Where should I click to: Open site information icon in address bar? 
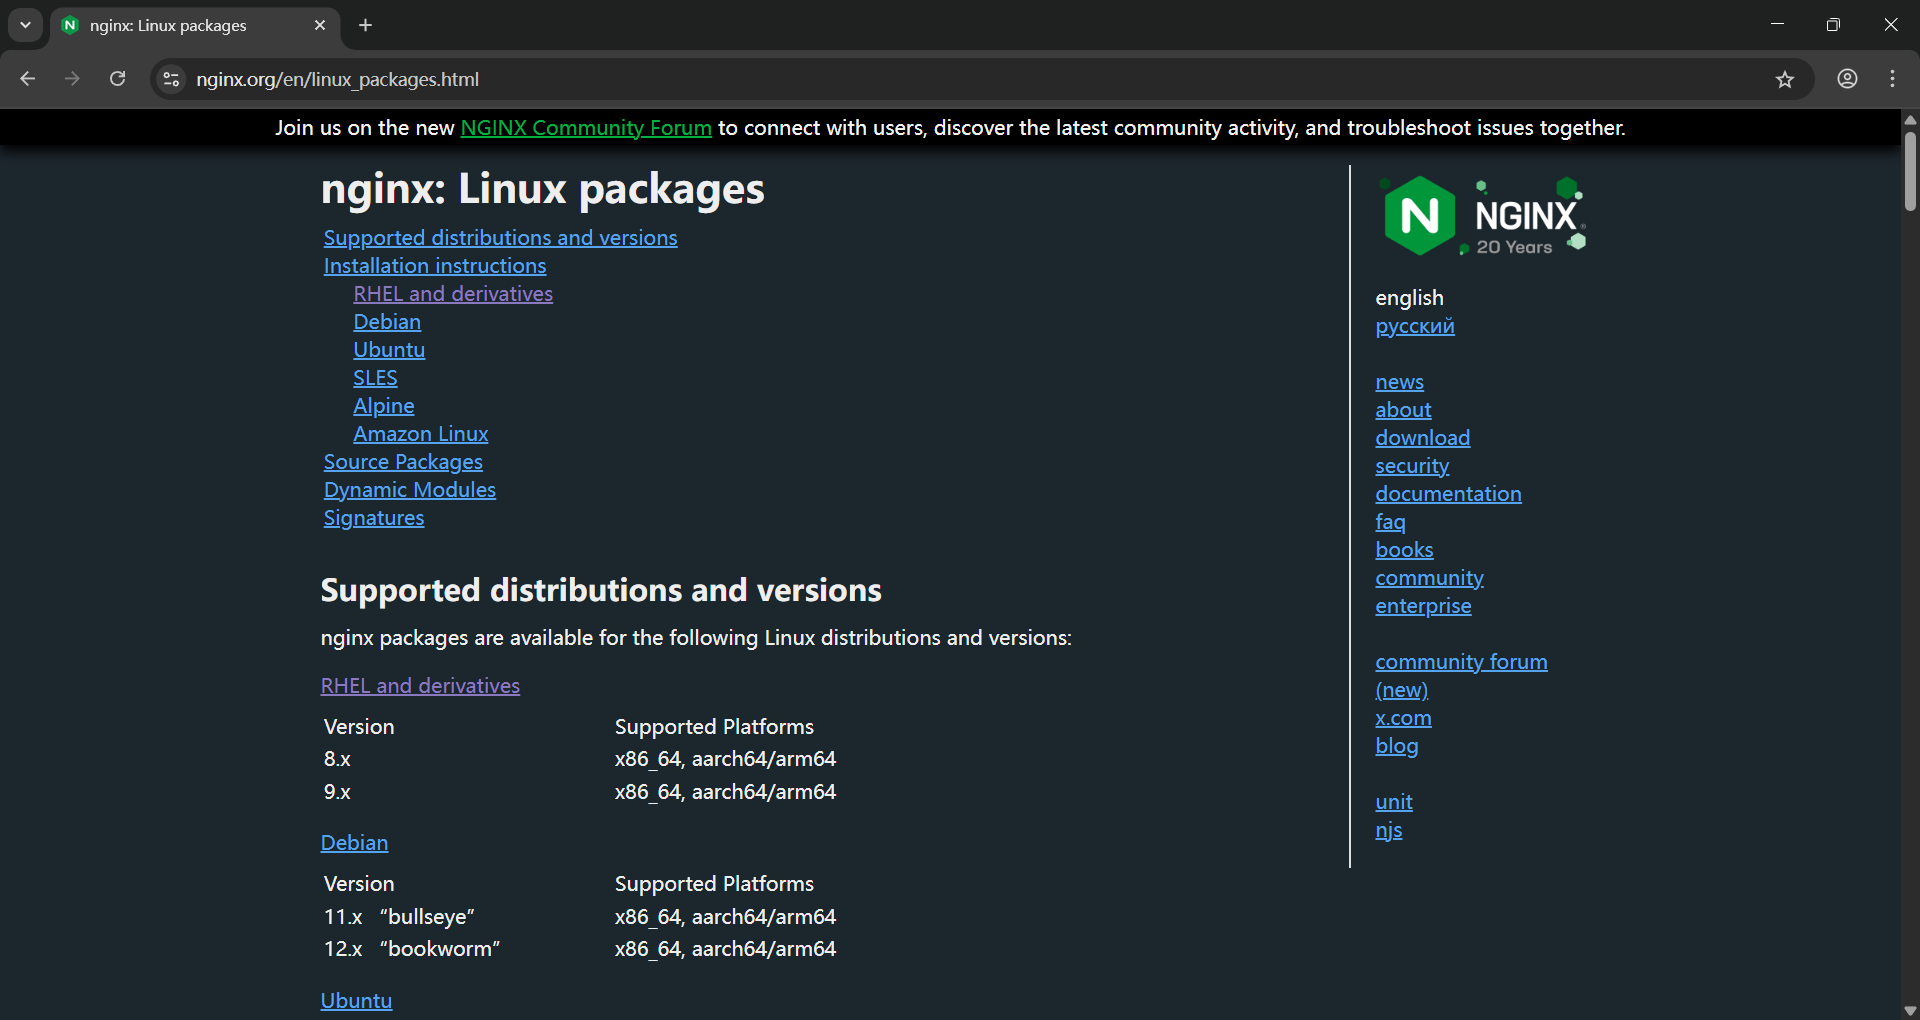point(172,79)
